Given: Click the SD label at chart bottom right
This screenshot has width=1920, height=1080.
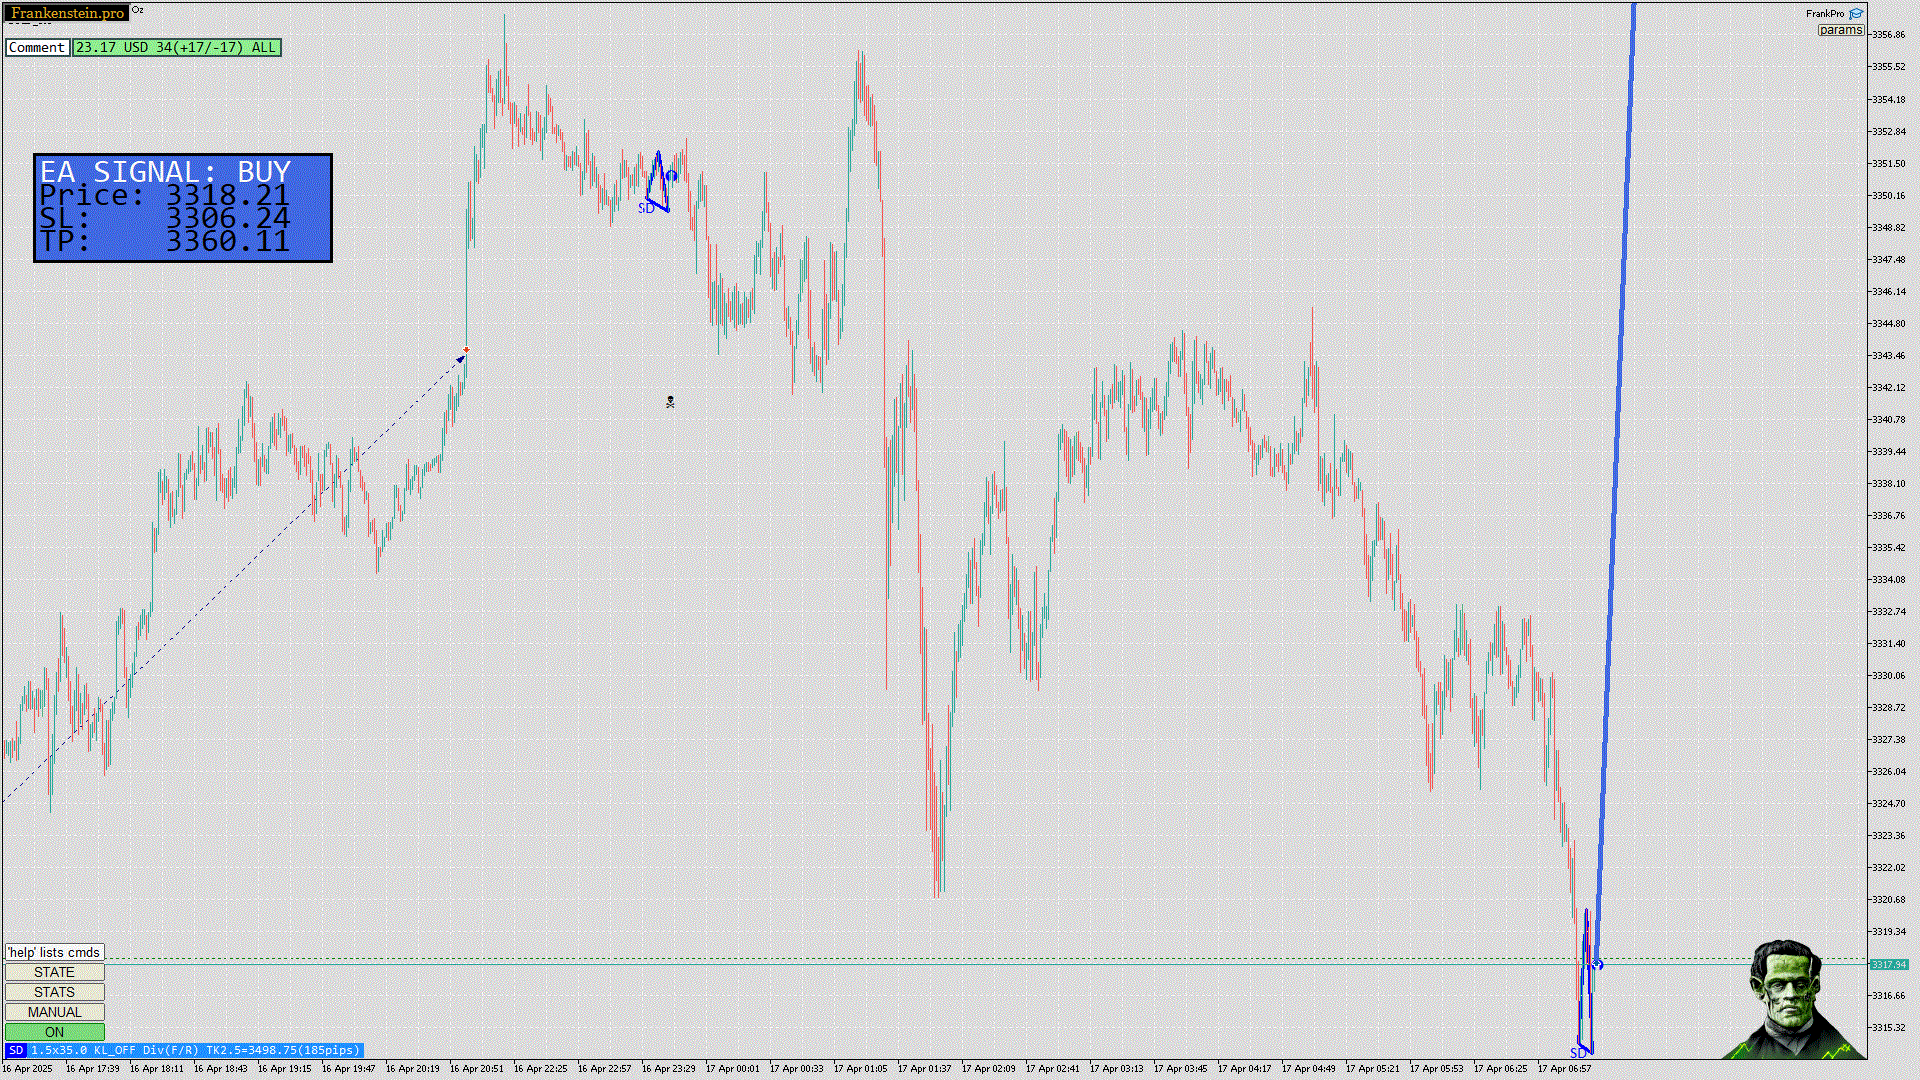Looking at the screenshot, I should pyautogui.click(x=1578, y=1052).
